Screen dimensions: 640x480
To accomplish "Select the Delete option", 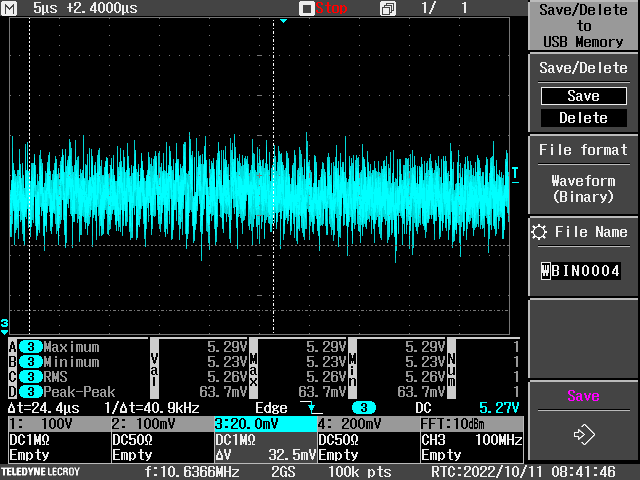I will click(583, 118).
